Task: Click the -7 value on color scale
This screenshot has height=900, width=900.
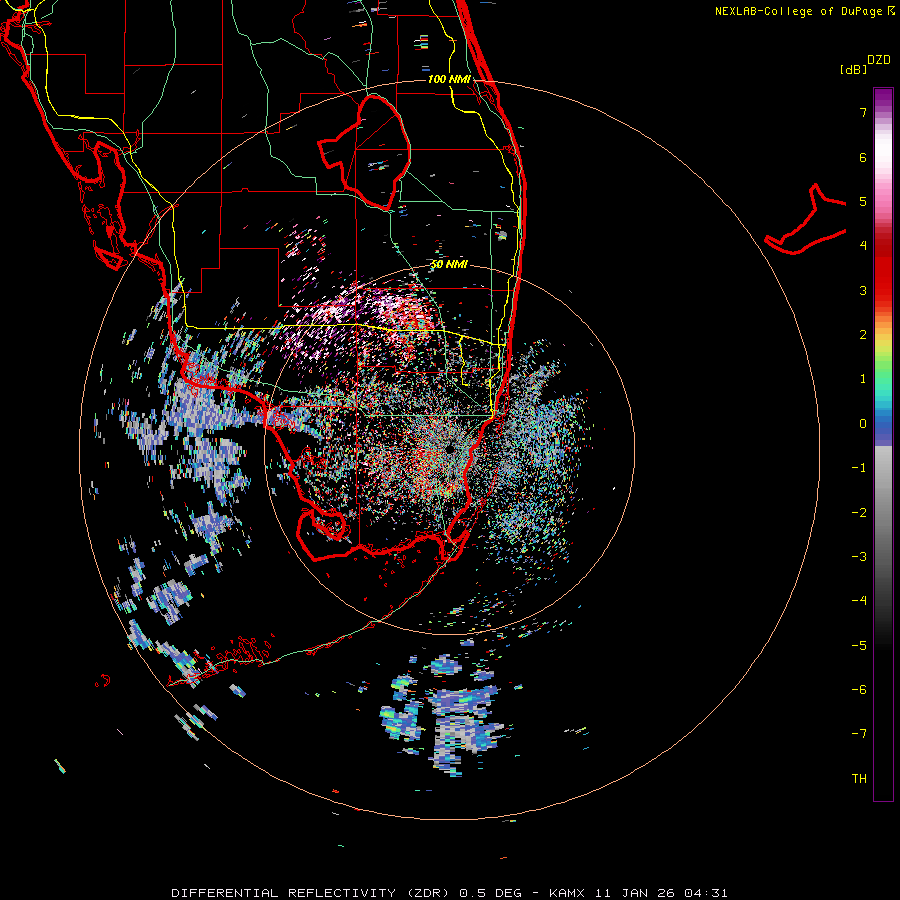Action: coord(859,734)
